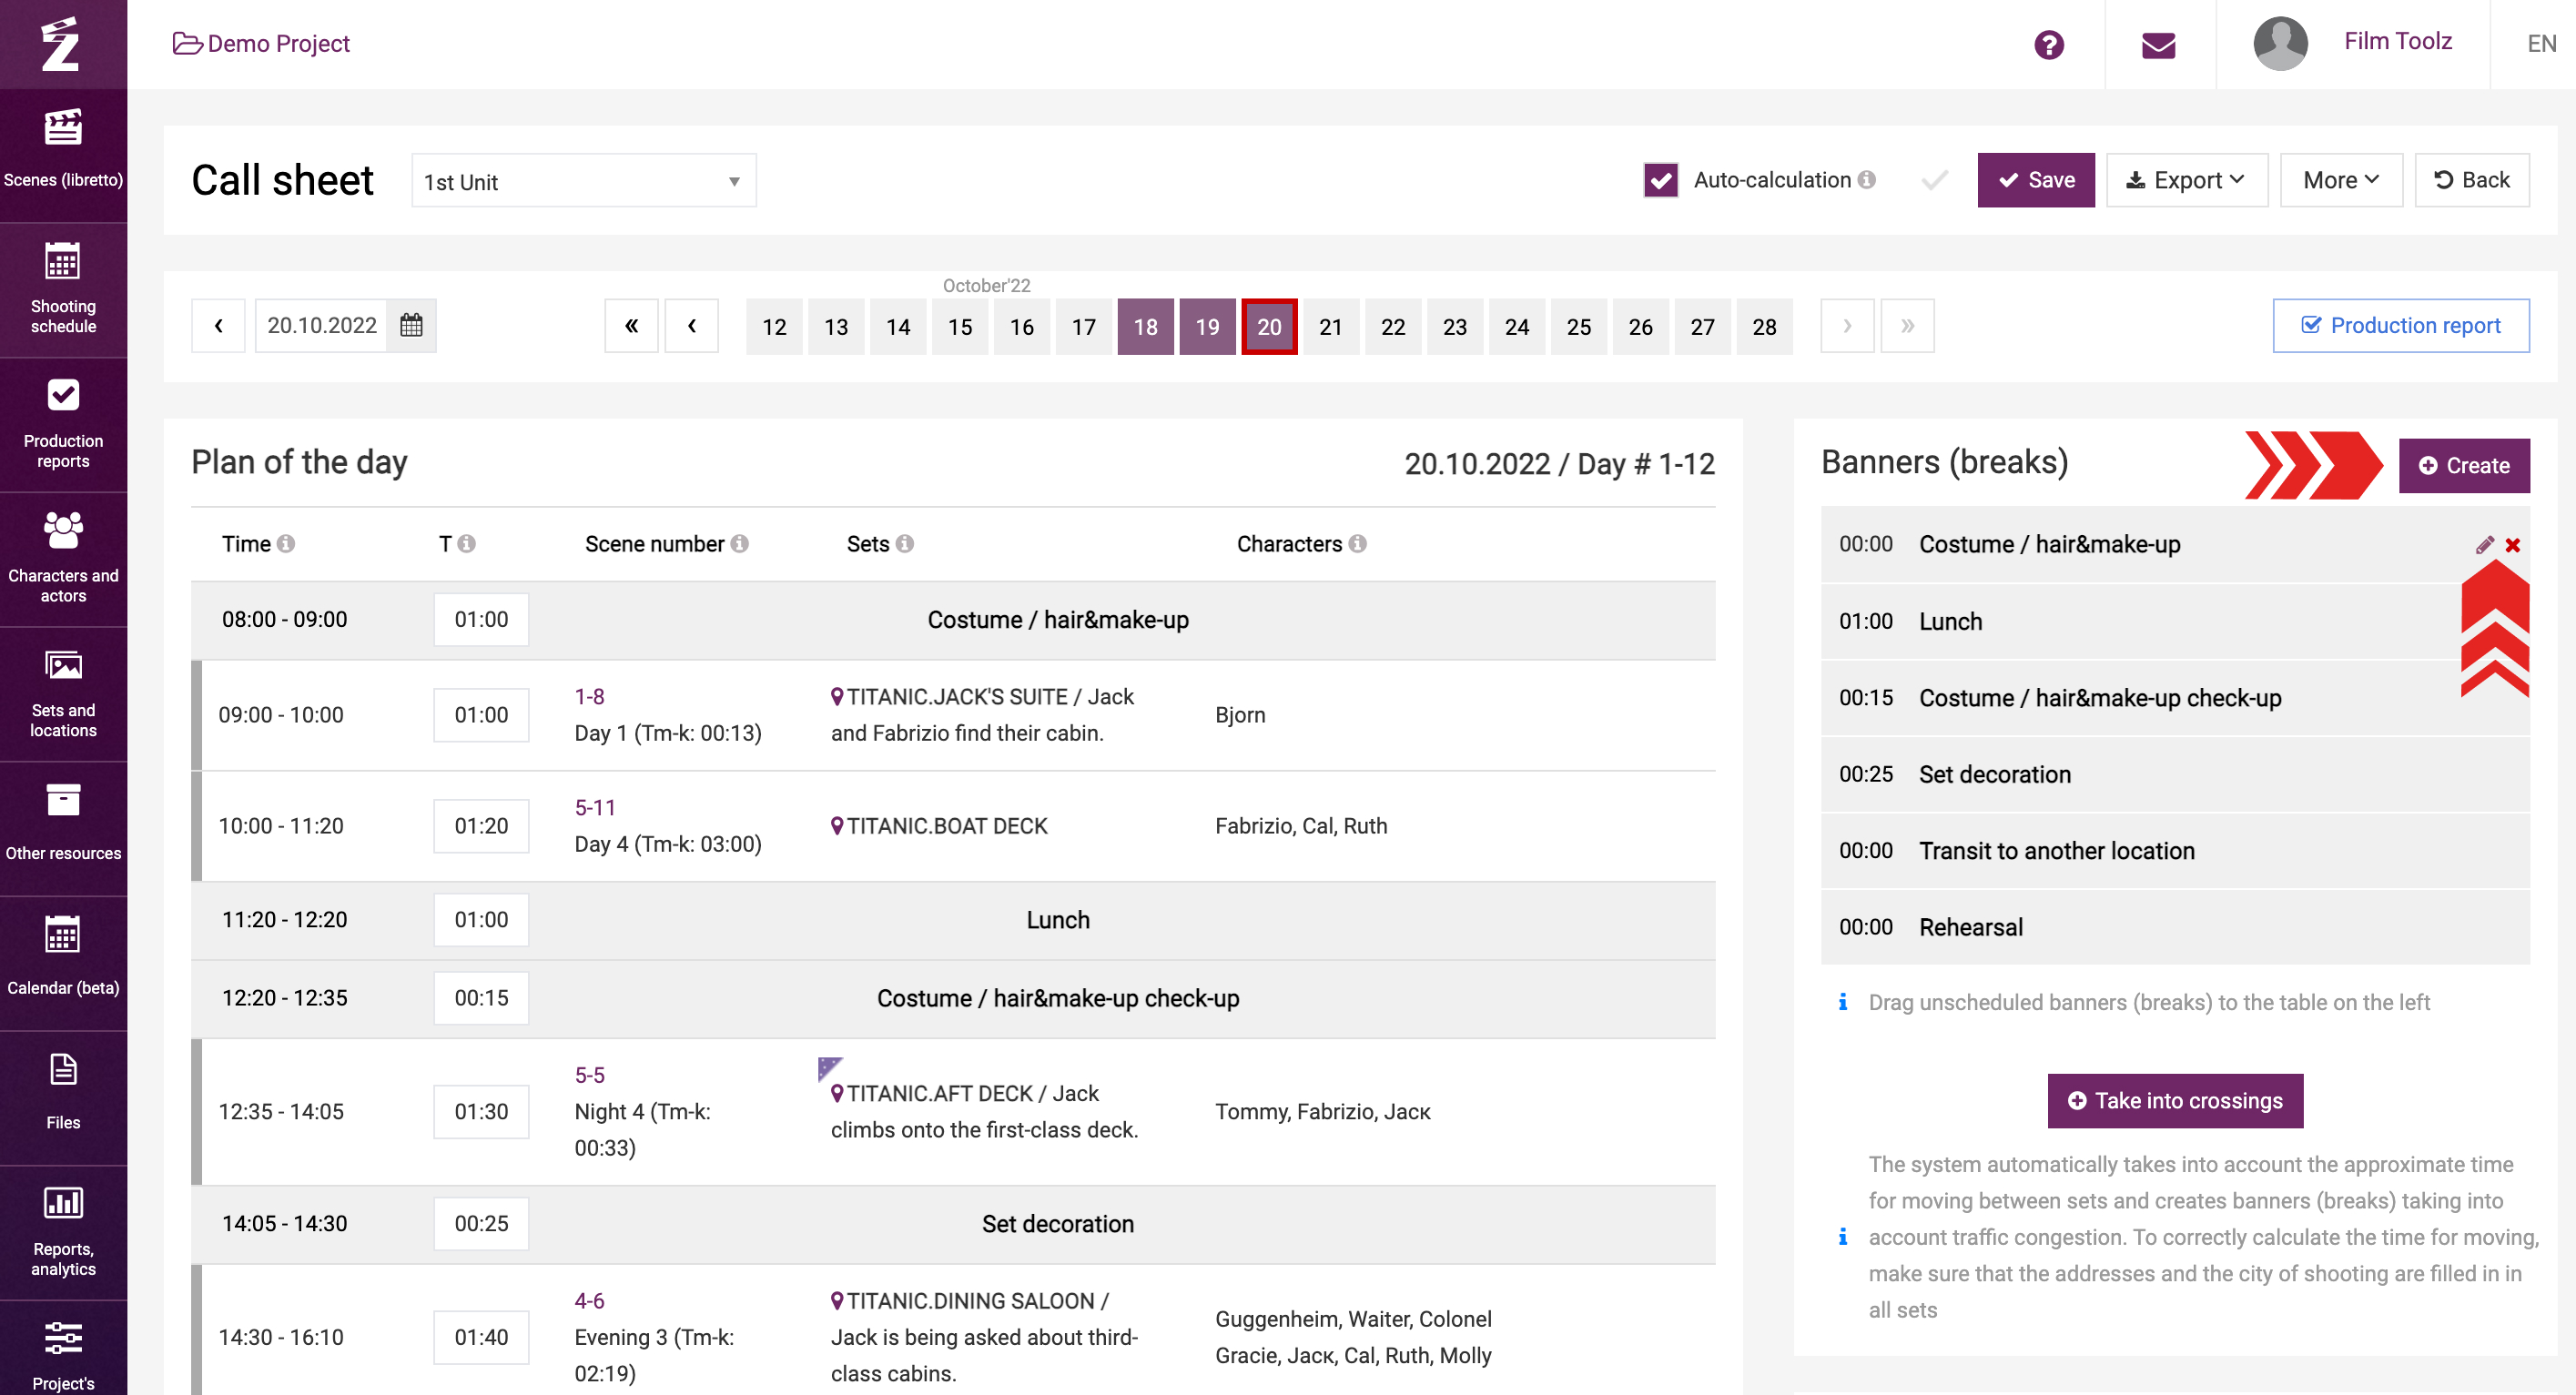Delete the Costume / hair&make-up banner
Image resolution: width=2576 pixels, height=1395 pixels.
[x=2512, y=545]
